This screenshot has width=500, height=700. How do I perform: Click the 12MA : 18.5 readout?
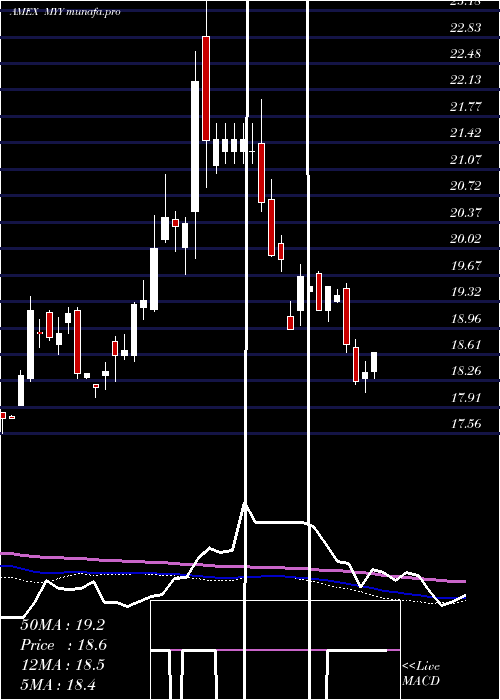[62, 665]
